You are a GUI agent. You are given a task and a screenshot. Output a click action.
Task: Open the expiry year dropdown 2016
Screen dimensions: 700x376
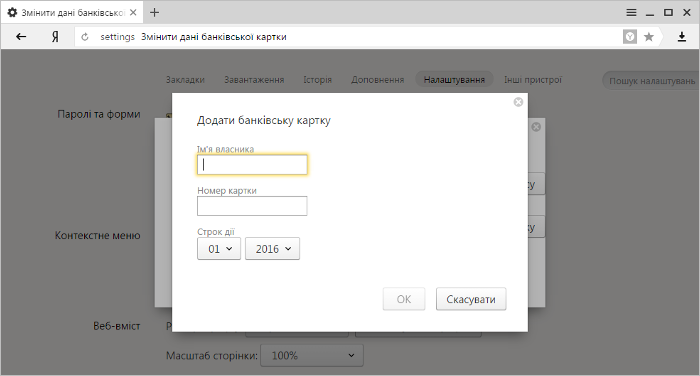tap(272, 249)
